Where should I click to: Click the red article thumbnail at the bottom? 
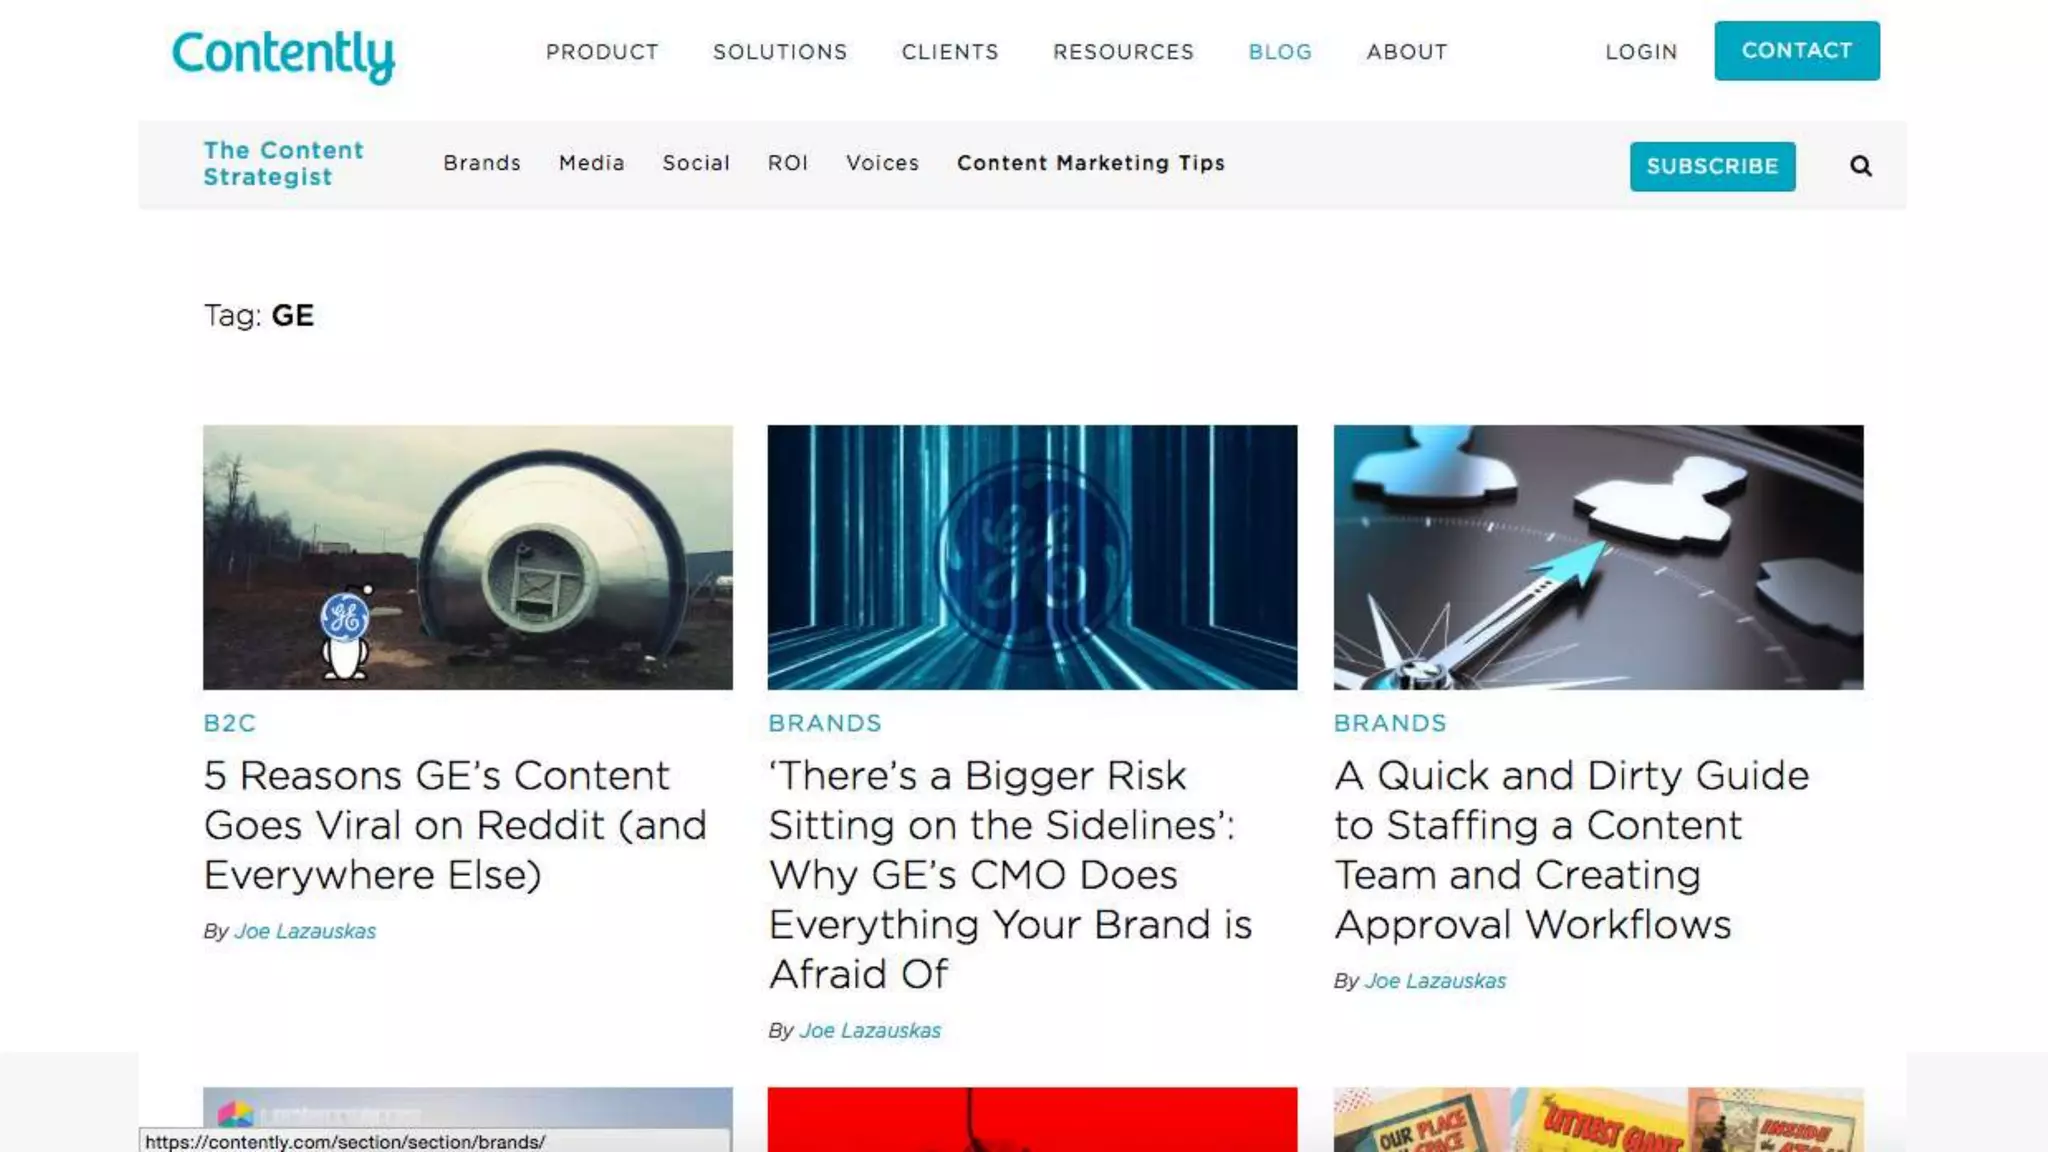1032,1118
